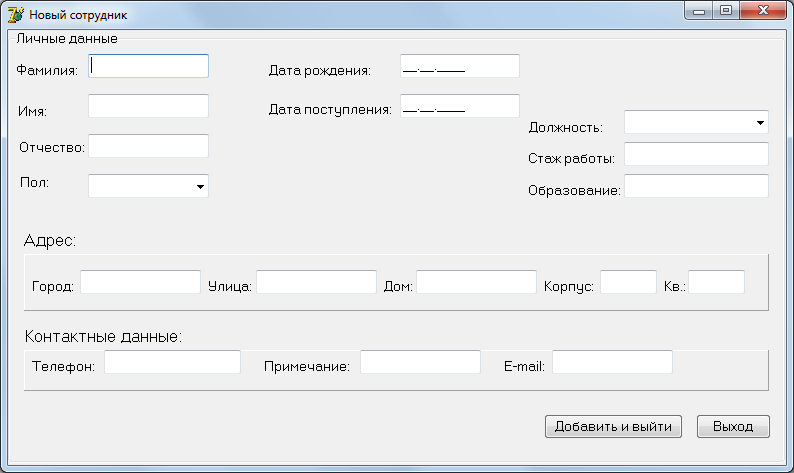The width and height of the screenshot is (794, 473).
Task: Click the application icon in title bar
Action: coord(16,15)
